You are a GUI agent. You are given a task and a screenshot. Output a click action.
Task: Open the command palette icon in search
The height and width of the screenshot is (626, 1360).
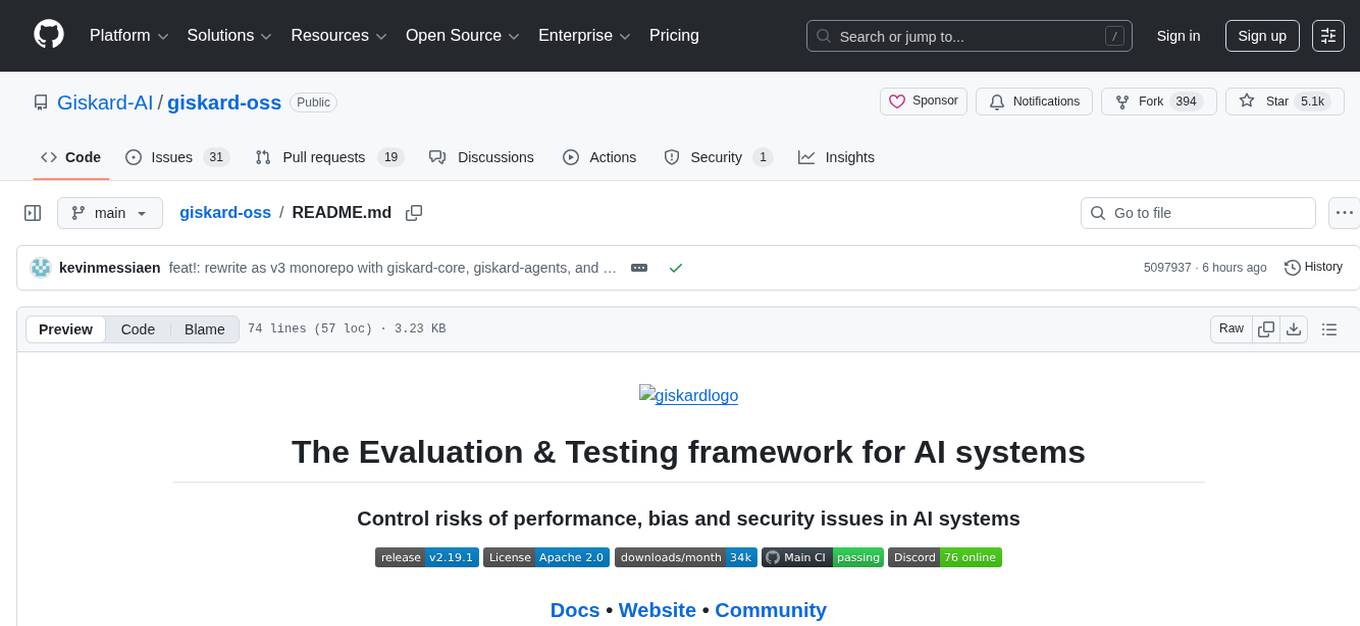pos(1114,35)
